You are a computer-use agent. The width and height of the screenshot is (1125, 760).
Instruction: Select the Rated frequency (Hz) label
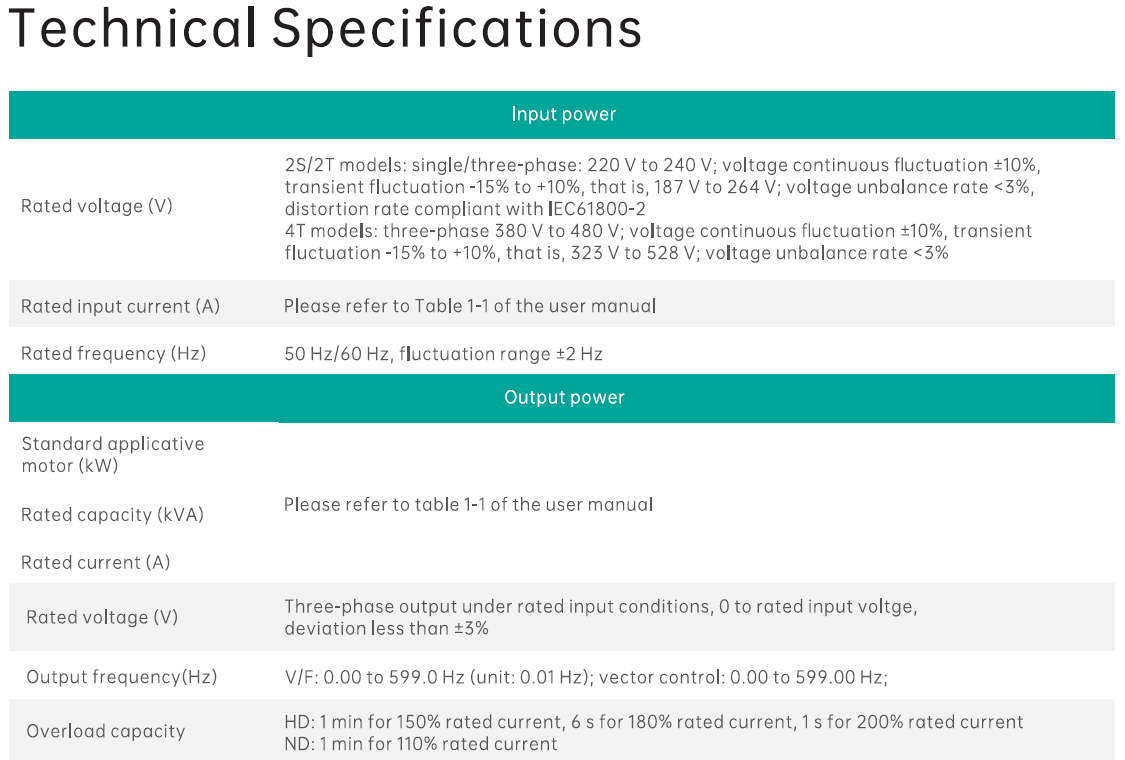pyautogui.click(x=113, y=353)
